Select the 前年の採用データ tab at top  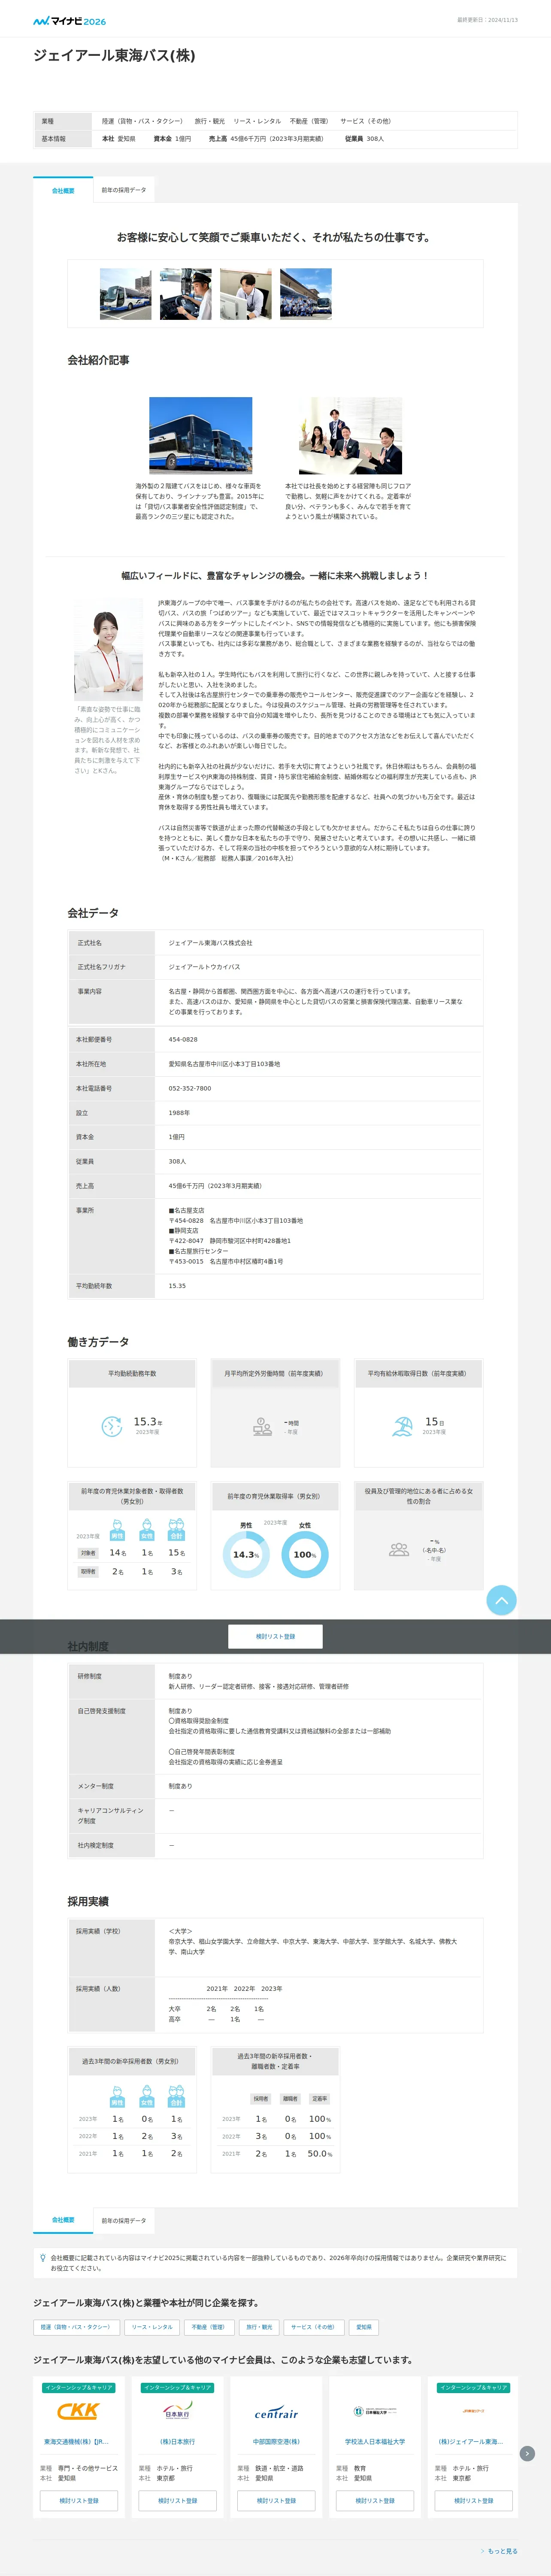click(x=124, y=190)
